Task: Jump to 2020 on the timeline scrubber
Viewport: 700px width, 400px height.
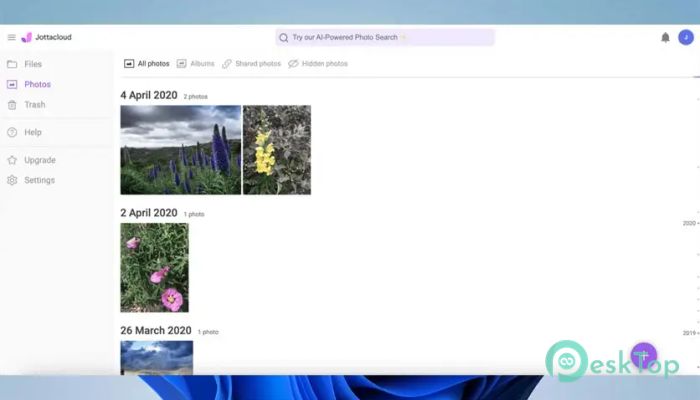Action: (690, 223)
